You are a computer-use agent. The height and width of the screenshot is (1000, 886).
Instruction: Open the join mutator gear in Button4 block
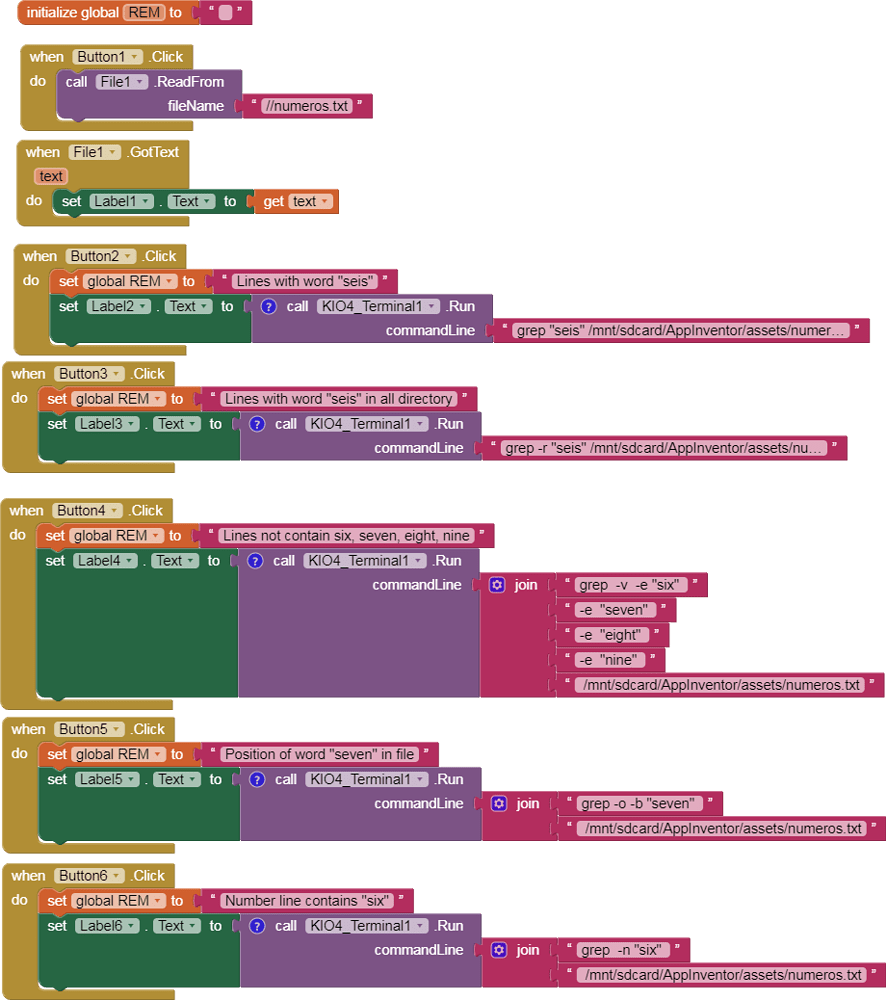point(497,585)
